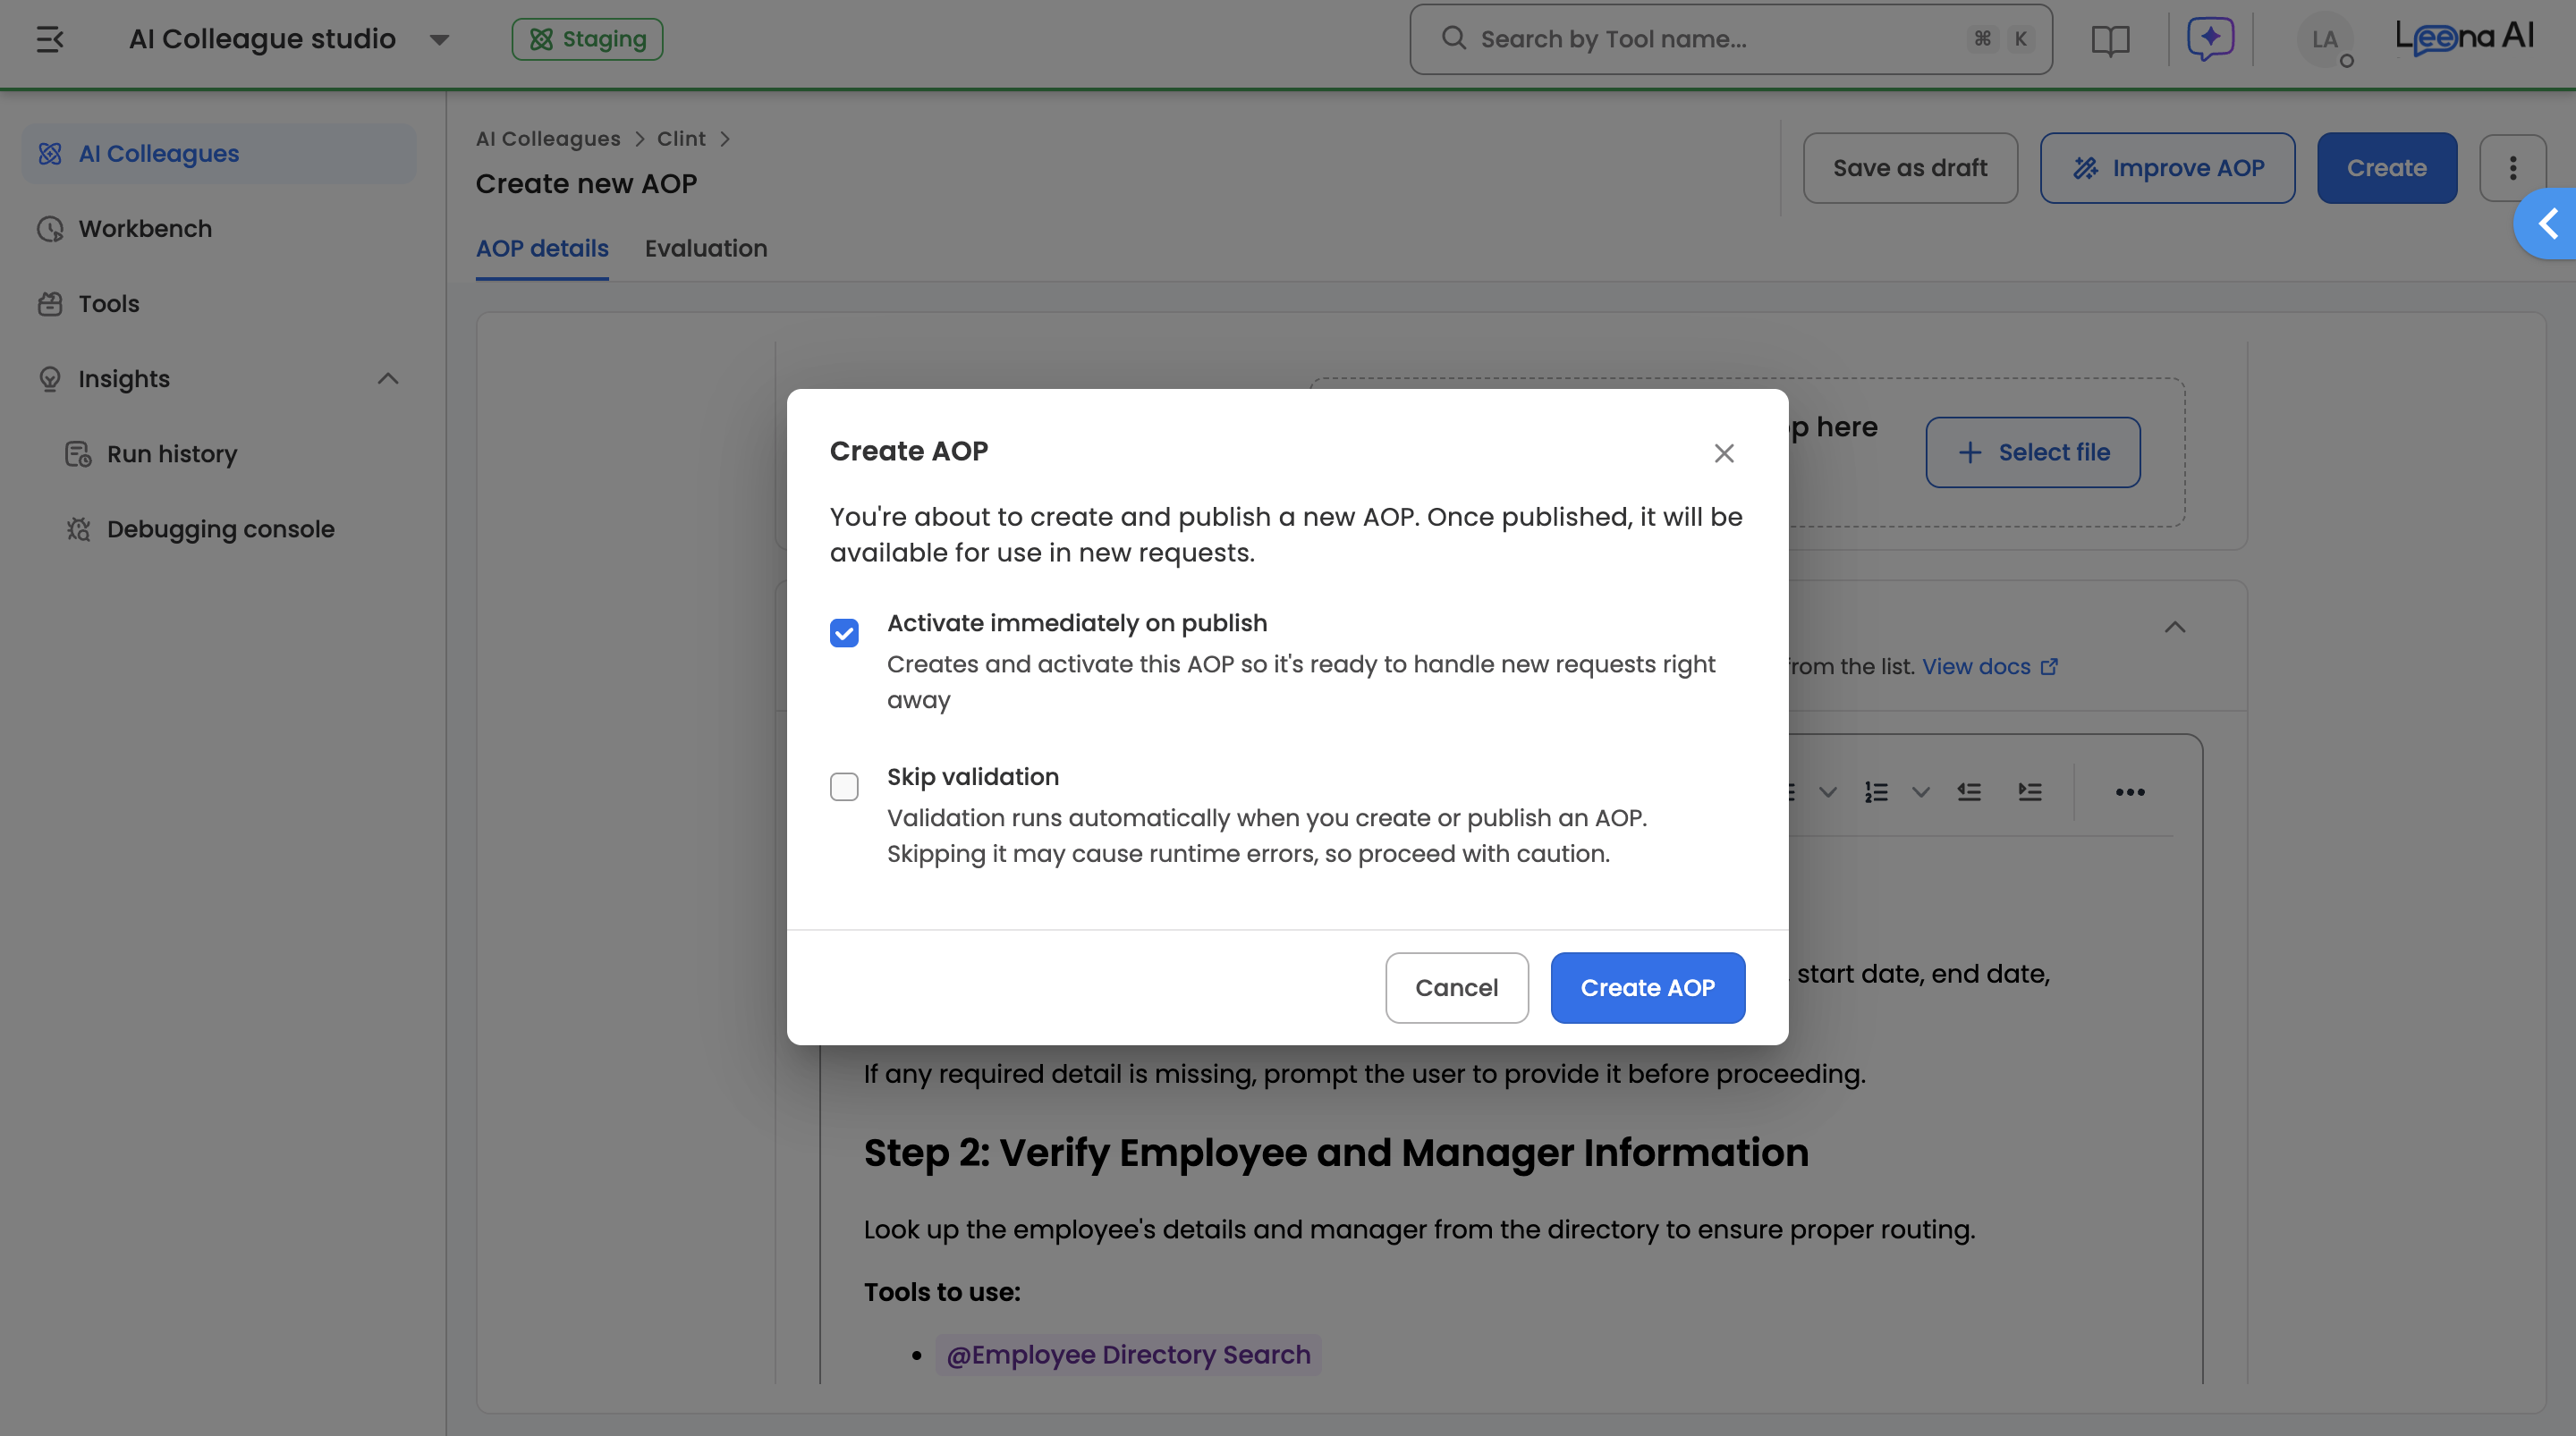
Task: Close the Create AOP dialog
Action: pyautogui.click(x=1723, y=454)
